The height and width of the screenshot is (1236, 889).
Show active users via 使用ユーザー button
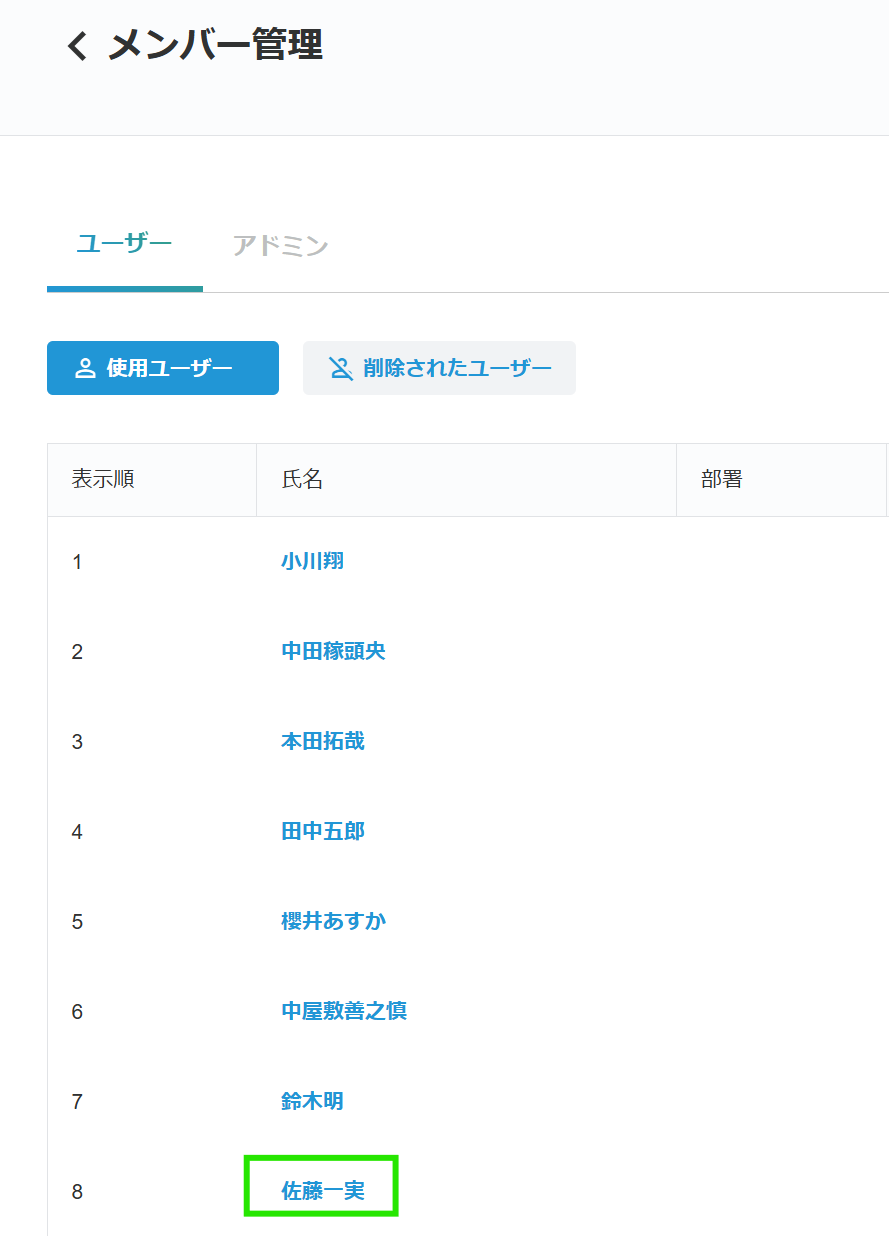162,367
